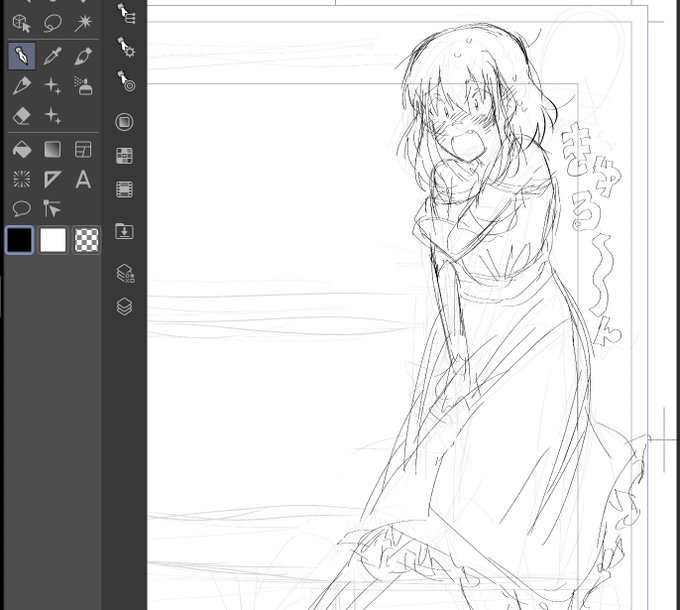The height and width of the screenshot is (610, 680).
Task: Open the film strip palette icon
Action: (x=124, y=189)
